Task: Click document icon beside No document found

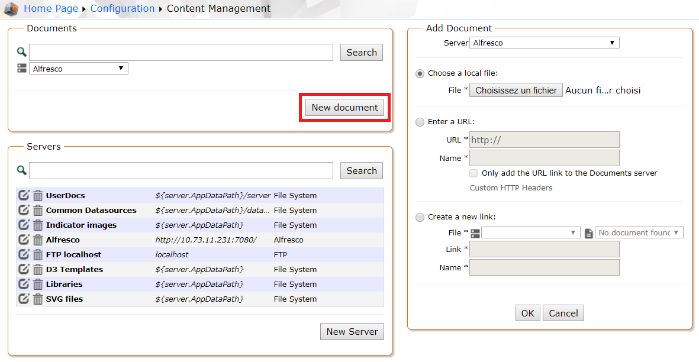Action: 589,233
